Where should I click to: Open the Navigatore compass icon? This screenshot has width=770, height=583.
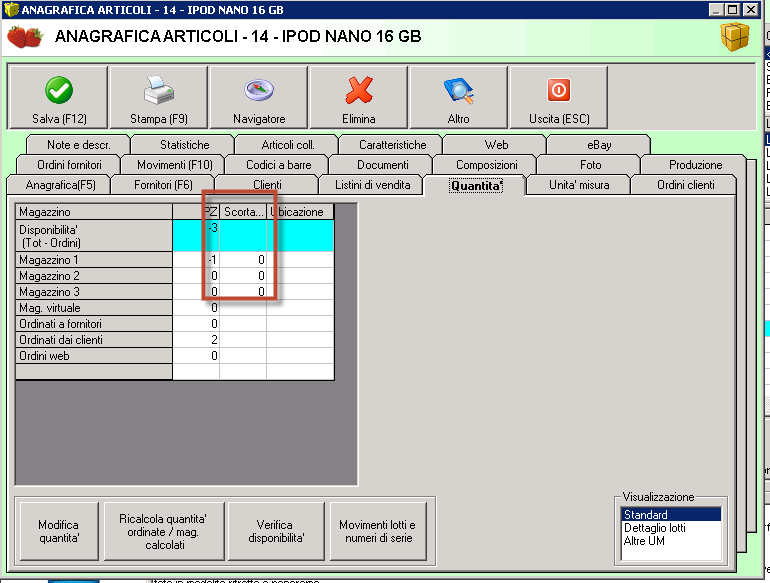[259, 90]
